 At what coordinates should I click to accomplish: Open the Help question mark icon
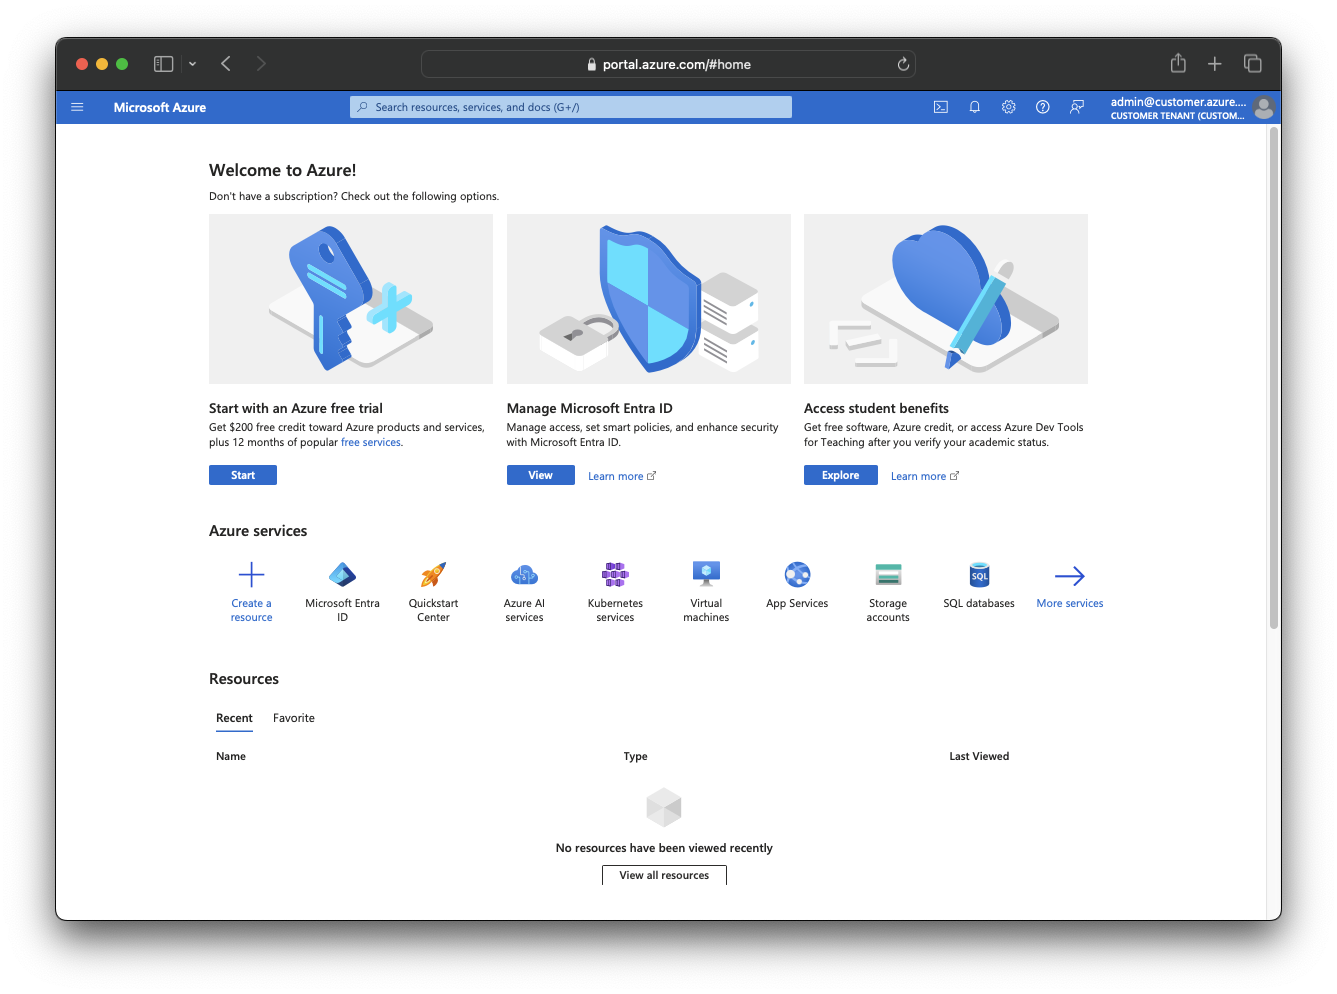[1043, 107]
